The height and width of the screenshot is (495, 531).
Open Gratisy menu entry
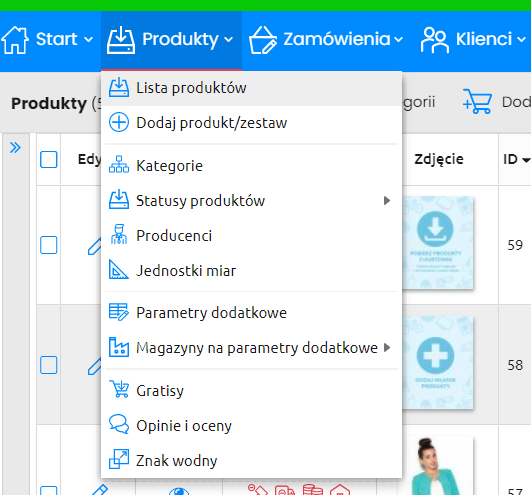tap(251, 390)
